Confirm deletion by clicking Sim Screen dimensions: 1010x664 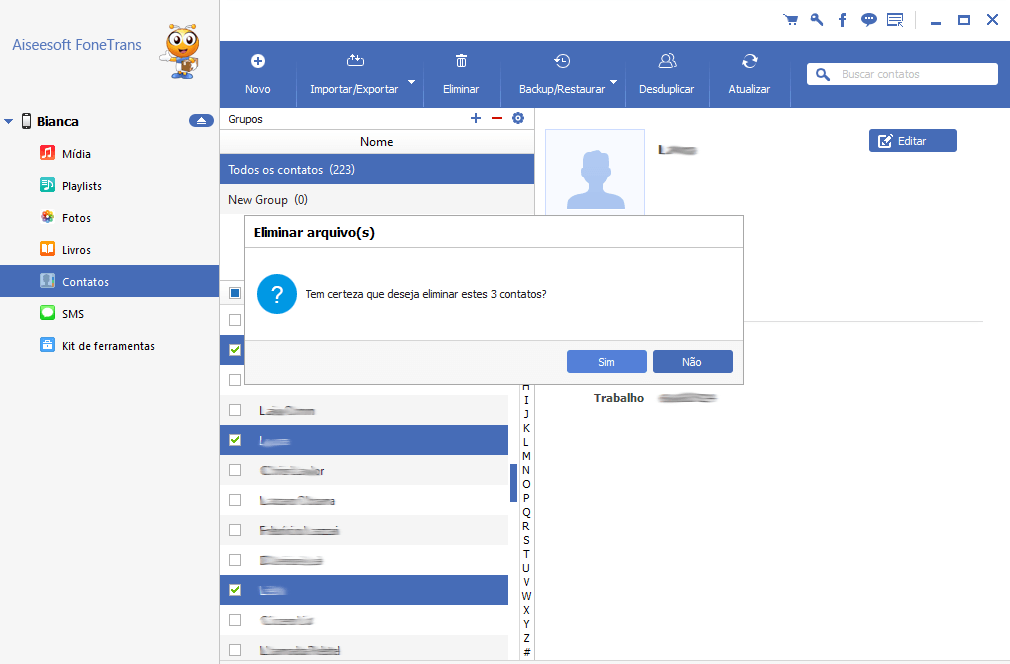click(606, 362)
